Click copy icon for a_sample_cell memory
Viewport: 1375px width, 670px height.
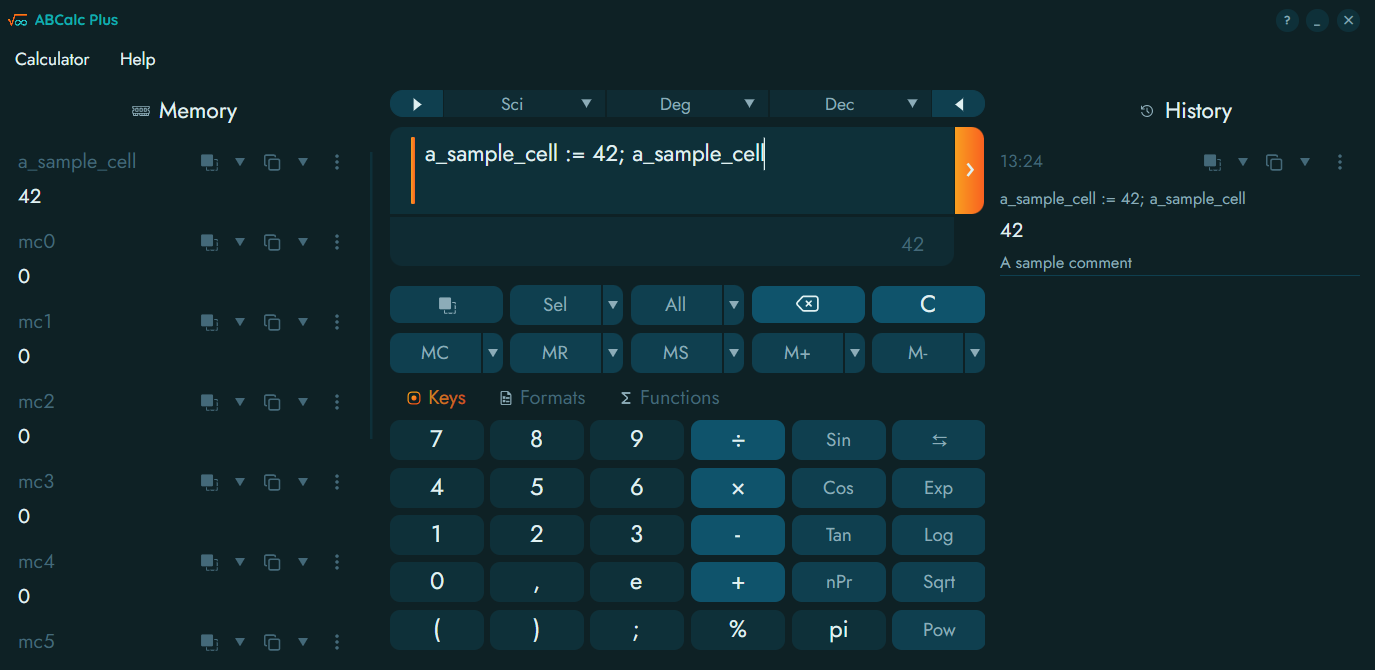pos(271,162)
